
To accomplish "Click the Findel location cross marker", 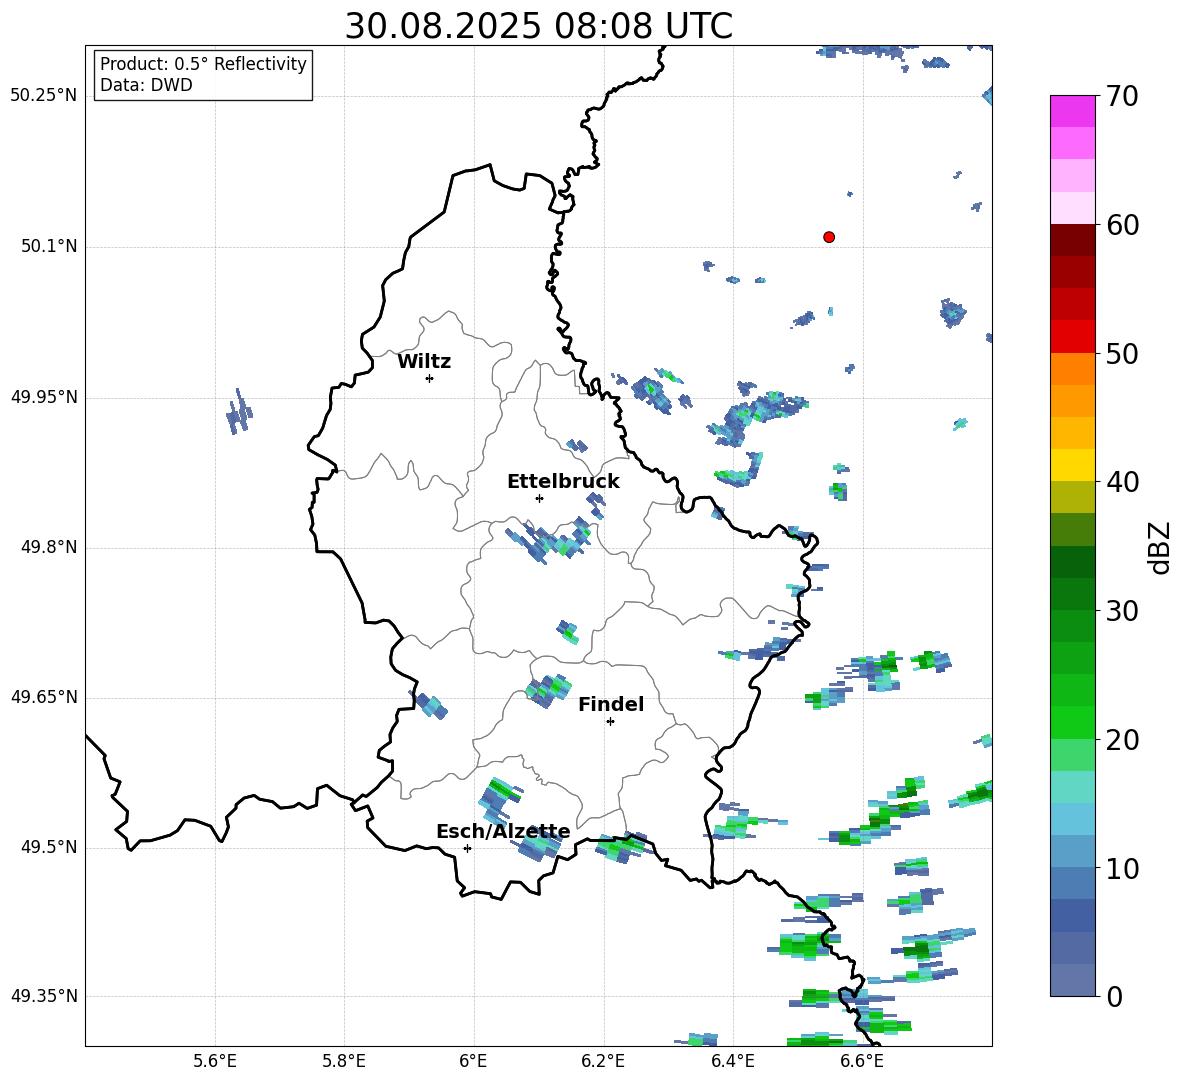I will coord(610,722).
